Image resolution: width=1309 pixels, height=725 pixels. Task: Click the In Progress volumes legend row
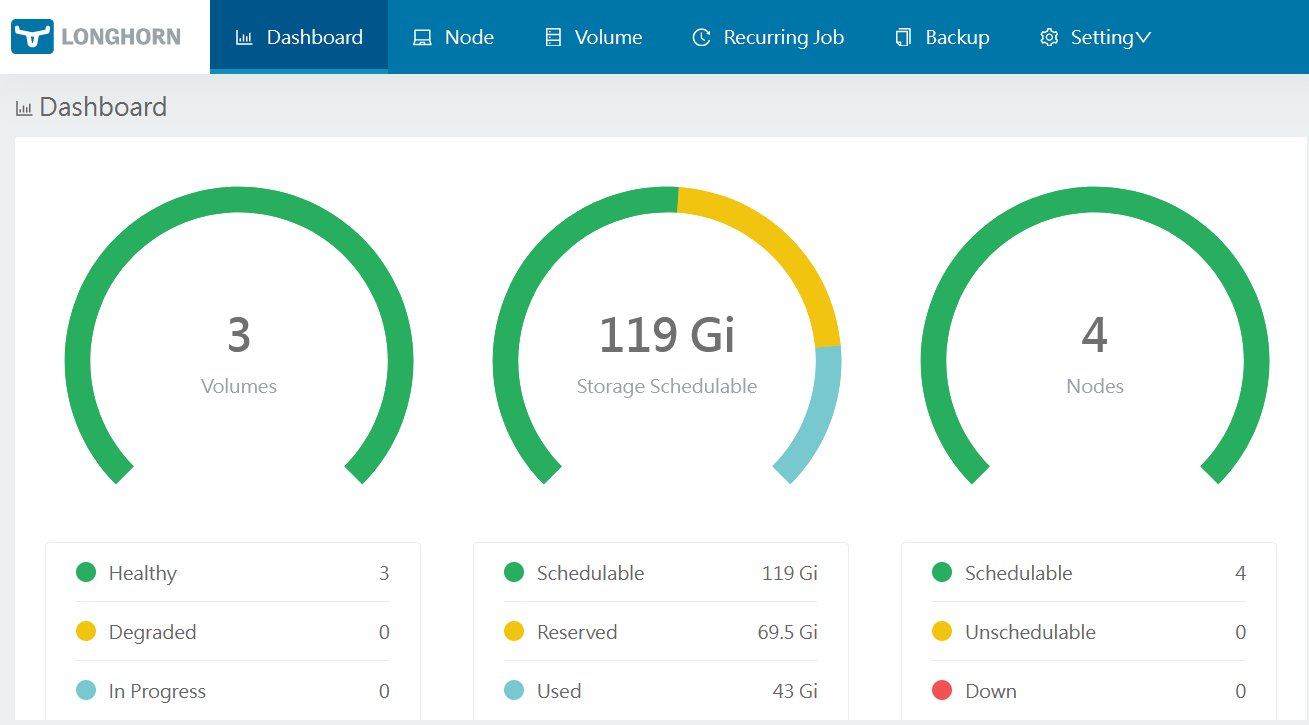pos(233,691)
